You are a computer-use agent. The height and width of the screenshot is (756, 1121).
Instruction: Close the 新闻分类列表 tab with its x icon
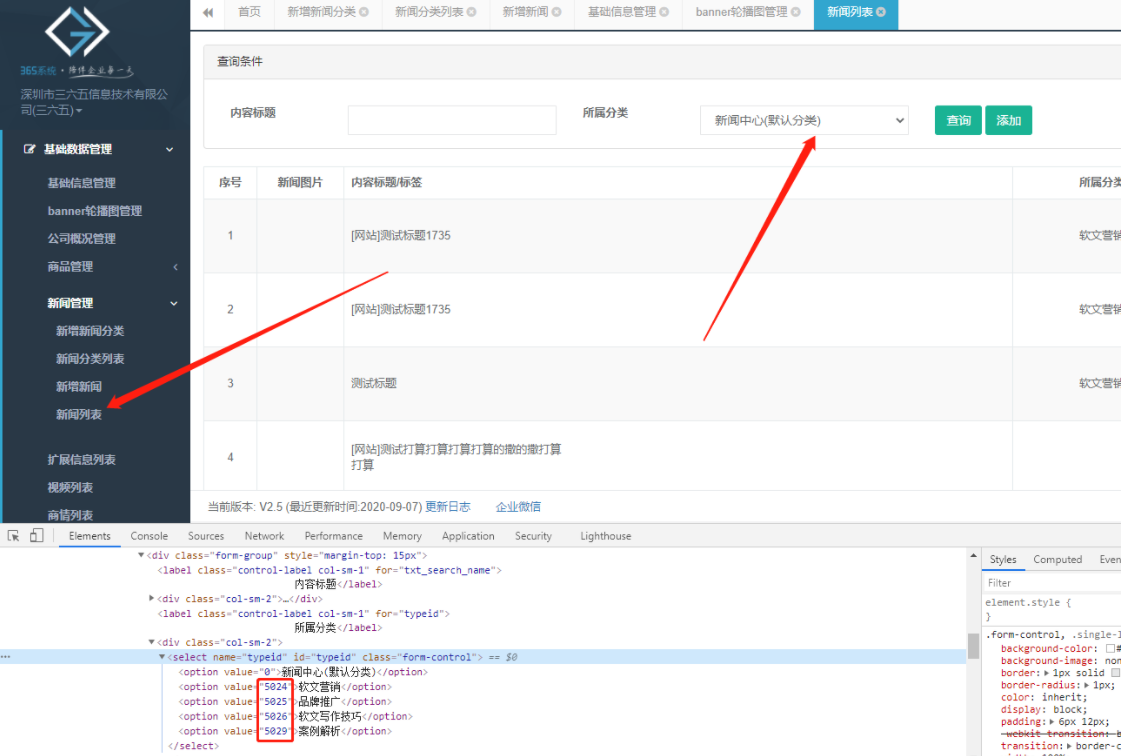[x=471, y=12]
